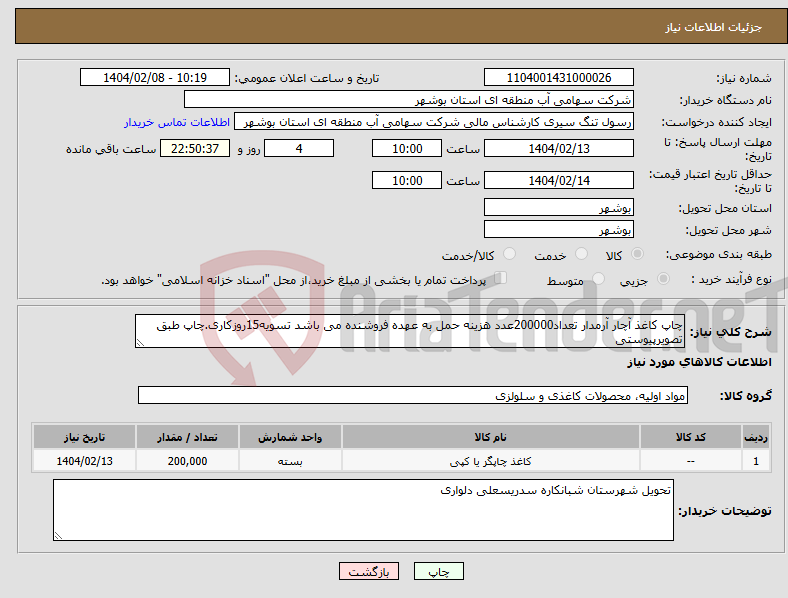Click the چاپ (print) button
Image resolution: width=788 pixels, height=598 pixels.
(x=439, y=571)
